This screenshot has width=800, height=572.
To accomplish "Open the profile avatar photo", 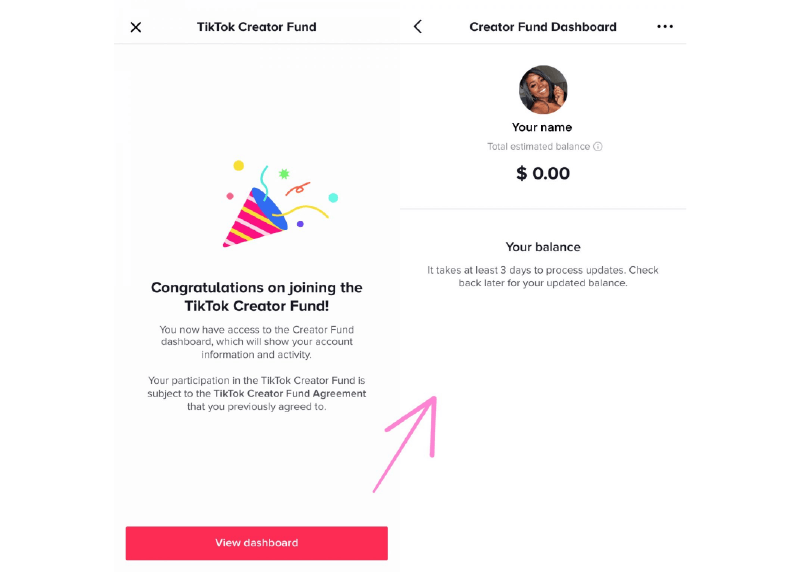I will point(543,90).
